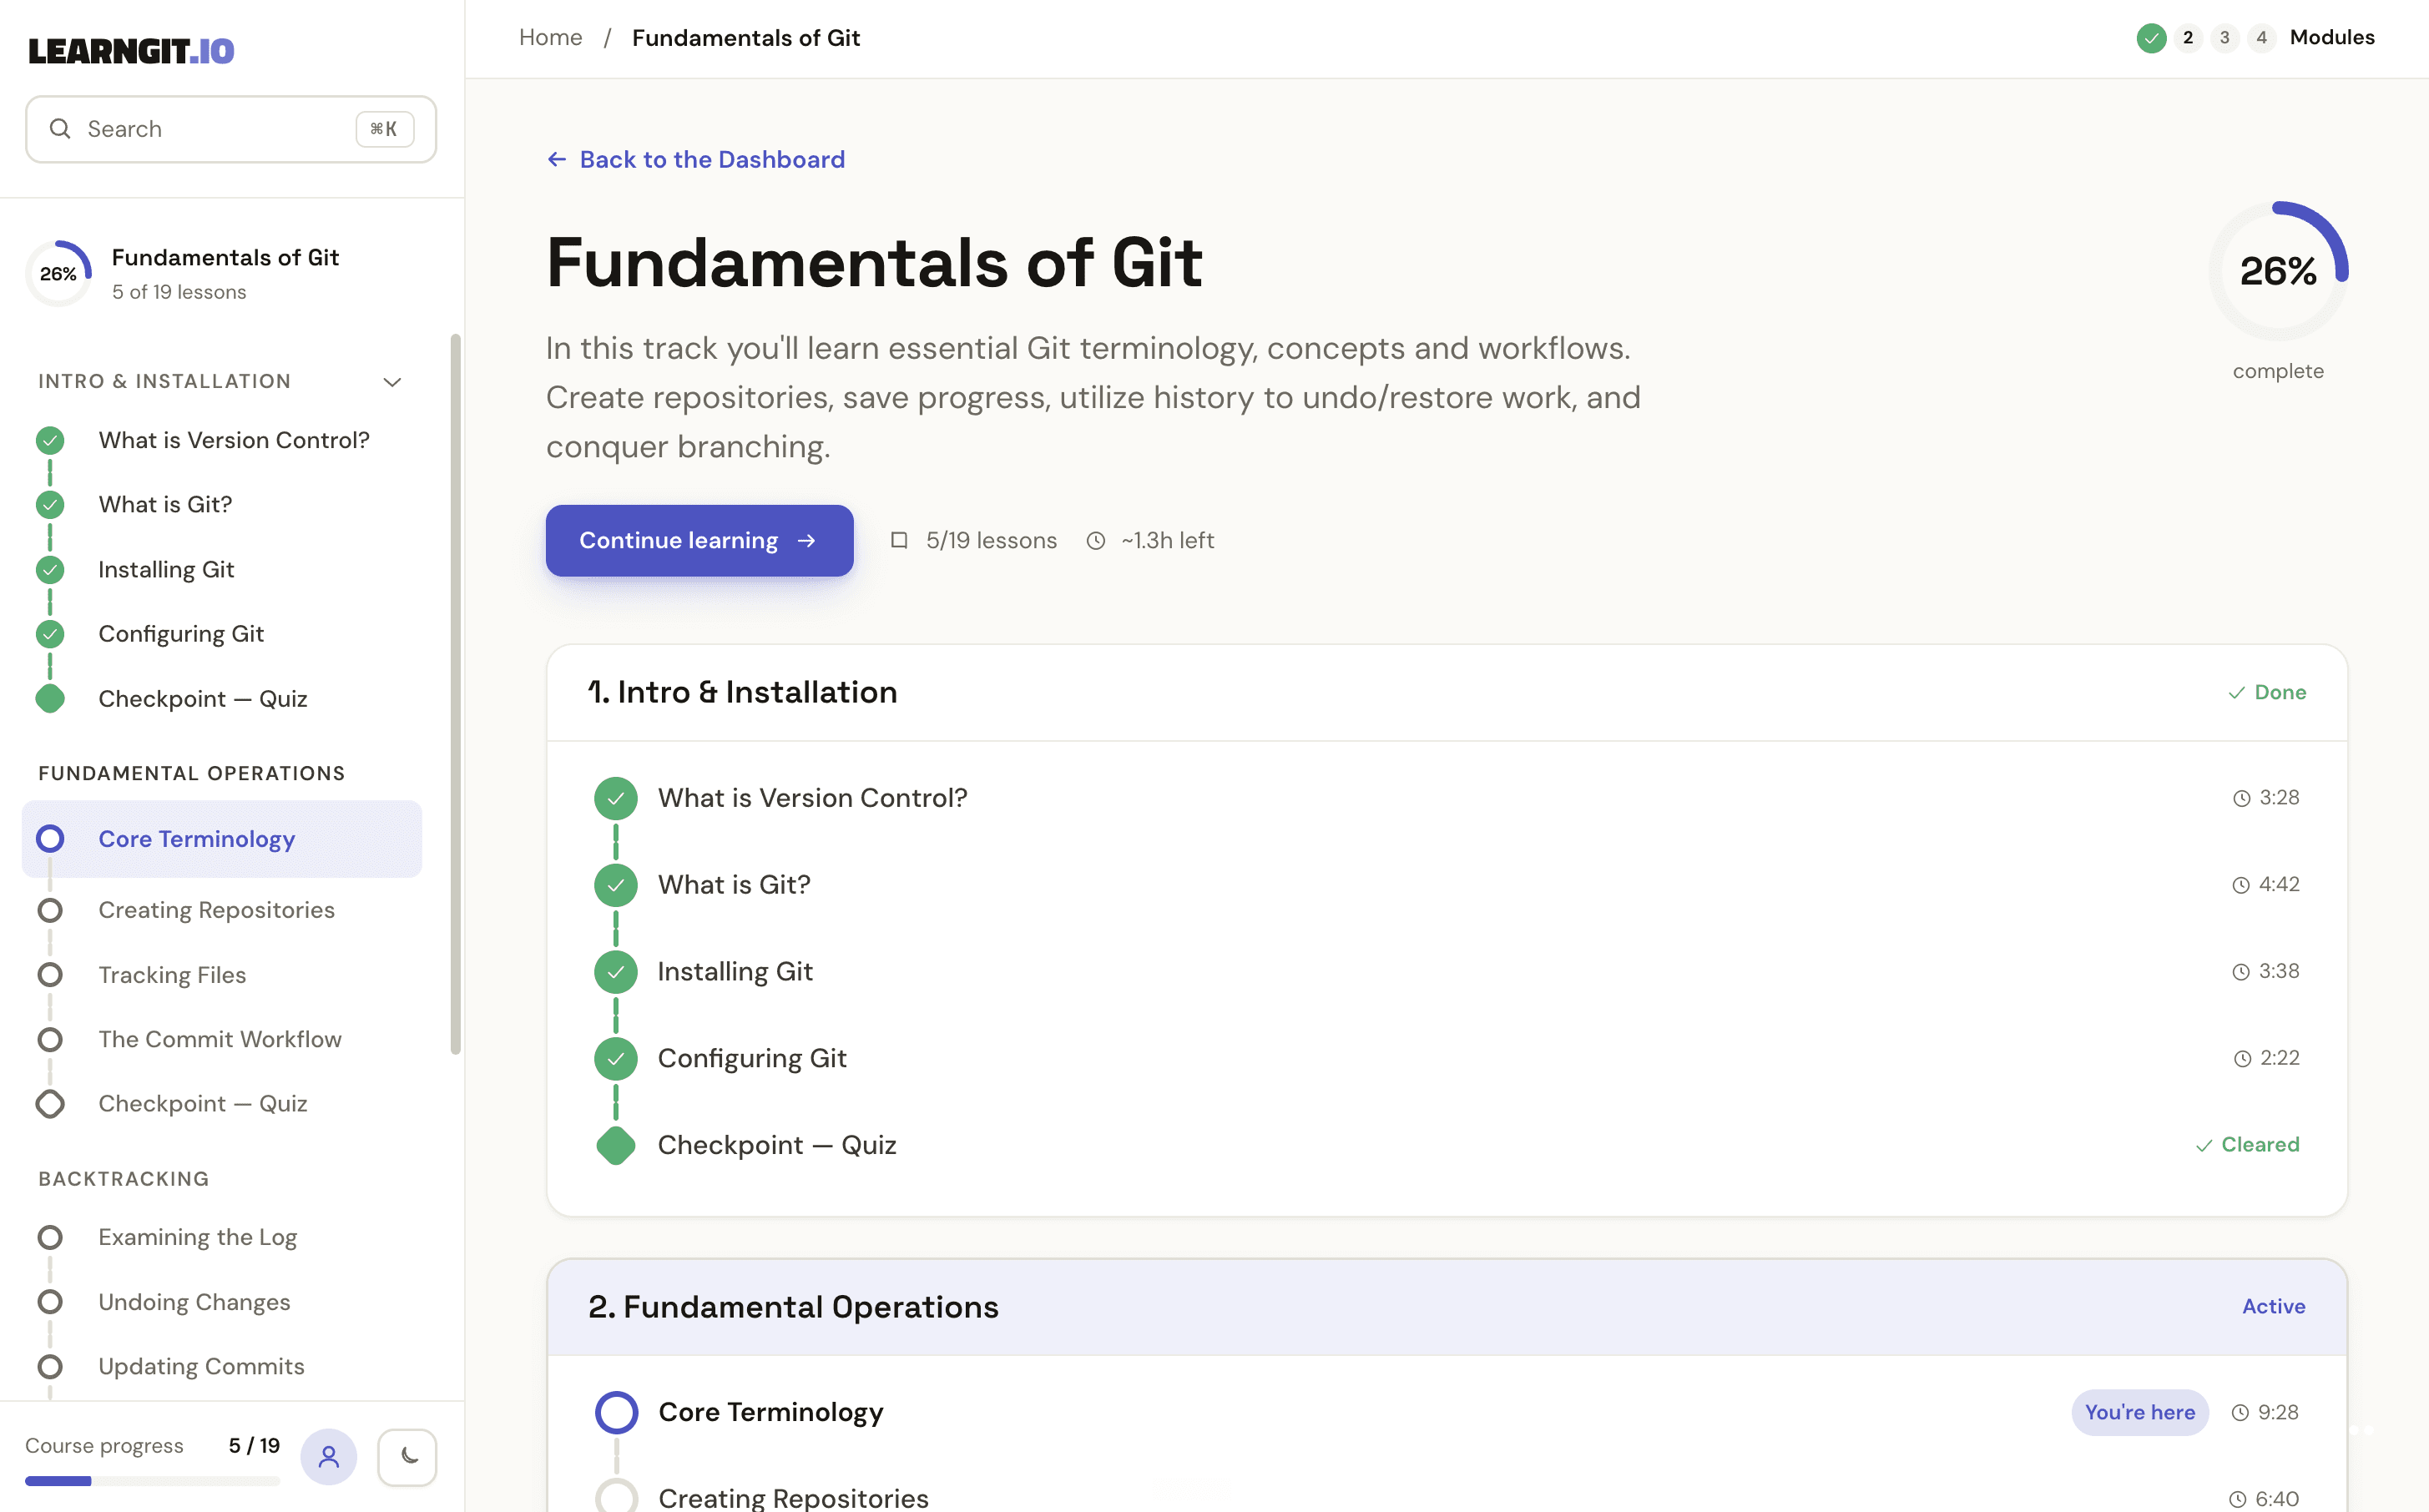Click the sidebar scrollbar
This screenshot has width=2429, height=1512.
pos(456,694)
